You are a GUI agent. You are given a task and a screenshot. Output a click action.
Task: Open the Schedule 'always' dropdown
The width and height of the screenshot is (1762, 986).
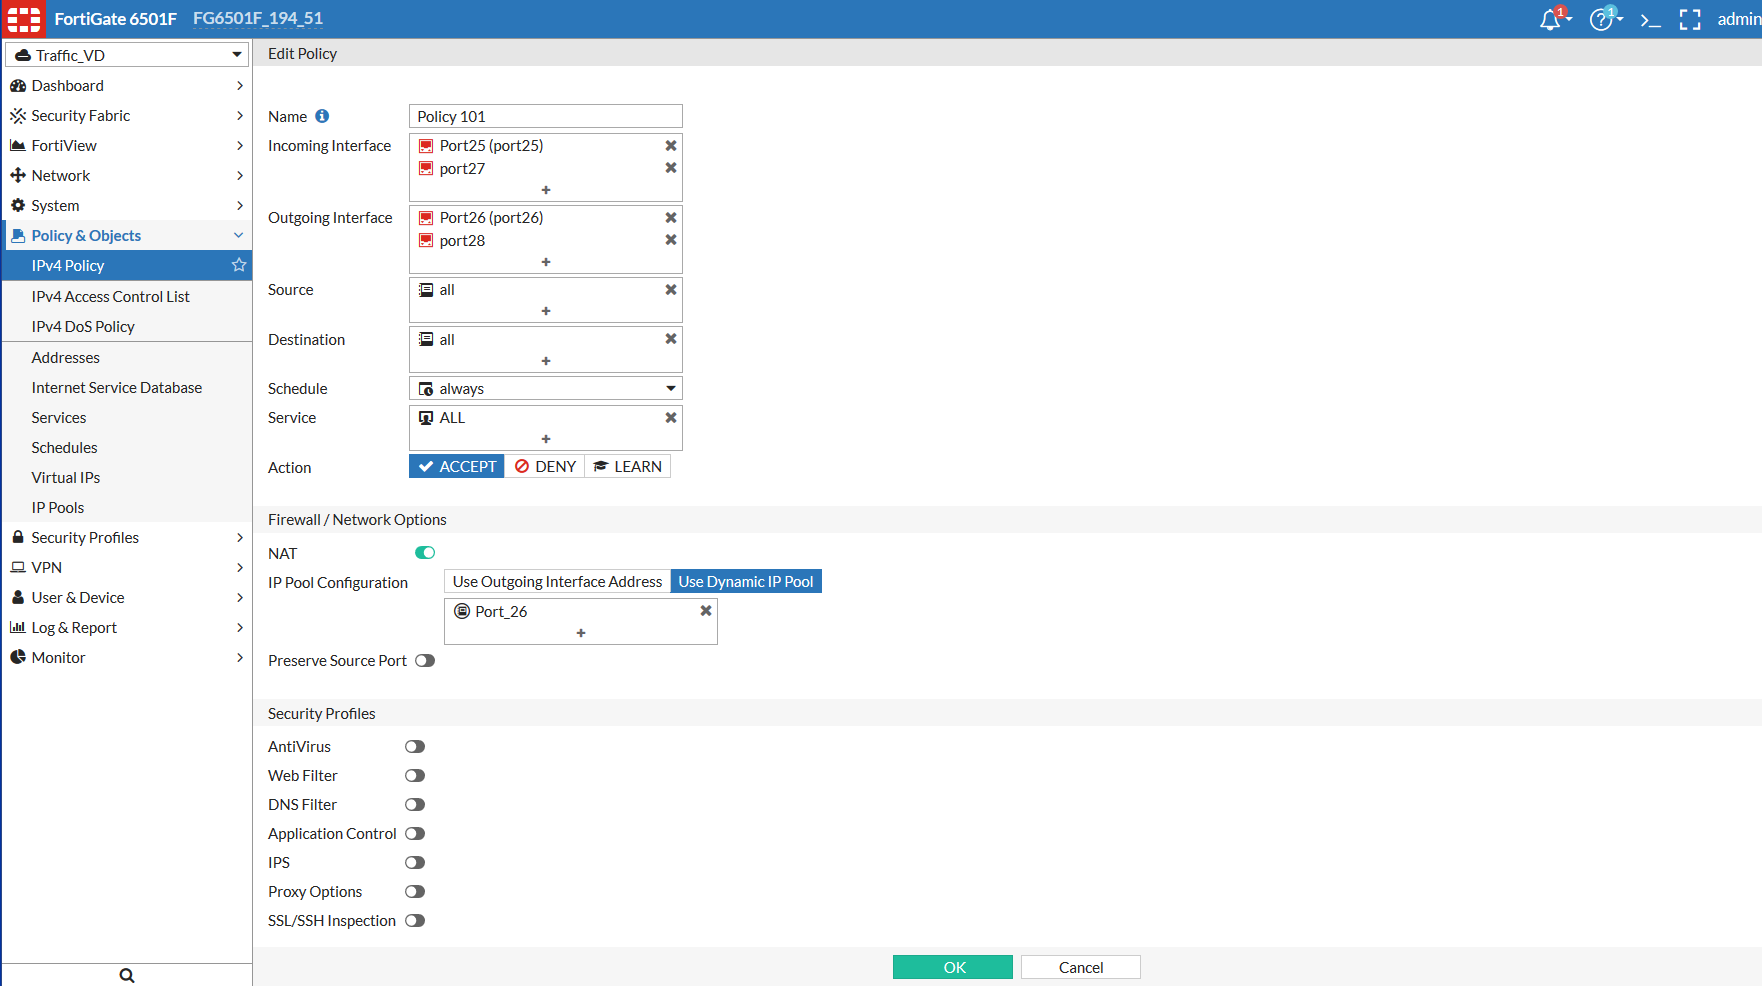(546, 388)
